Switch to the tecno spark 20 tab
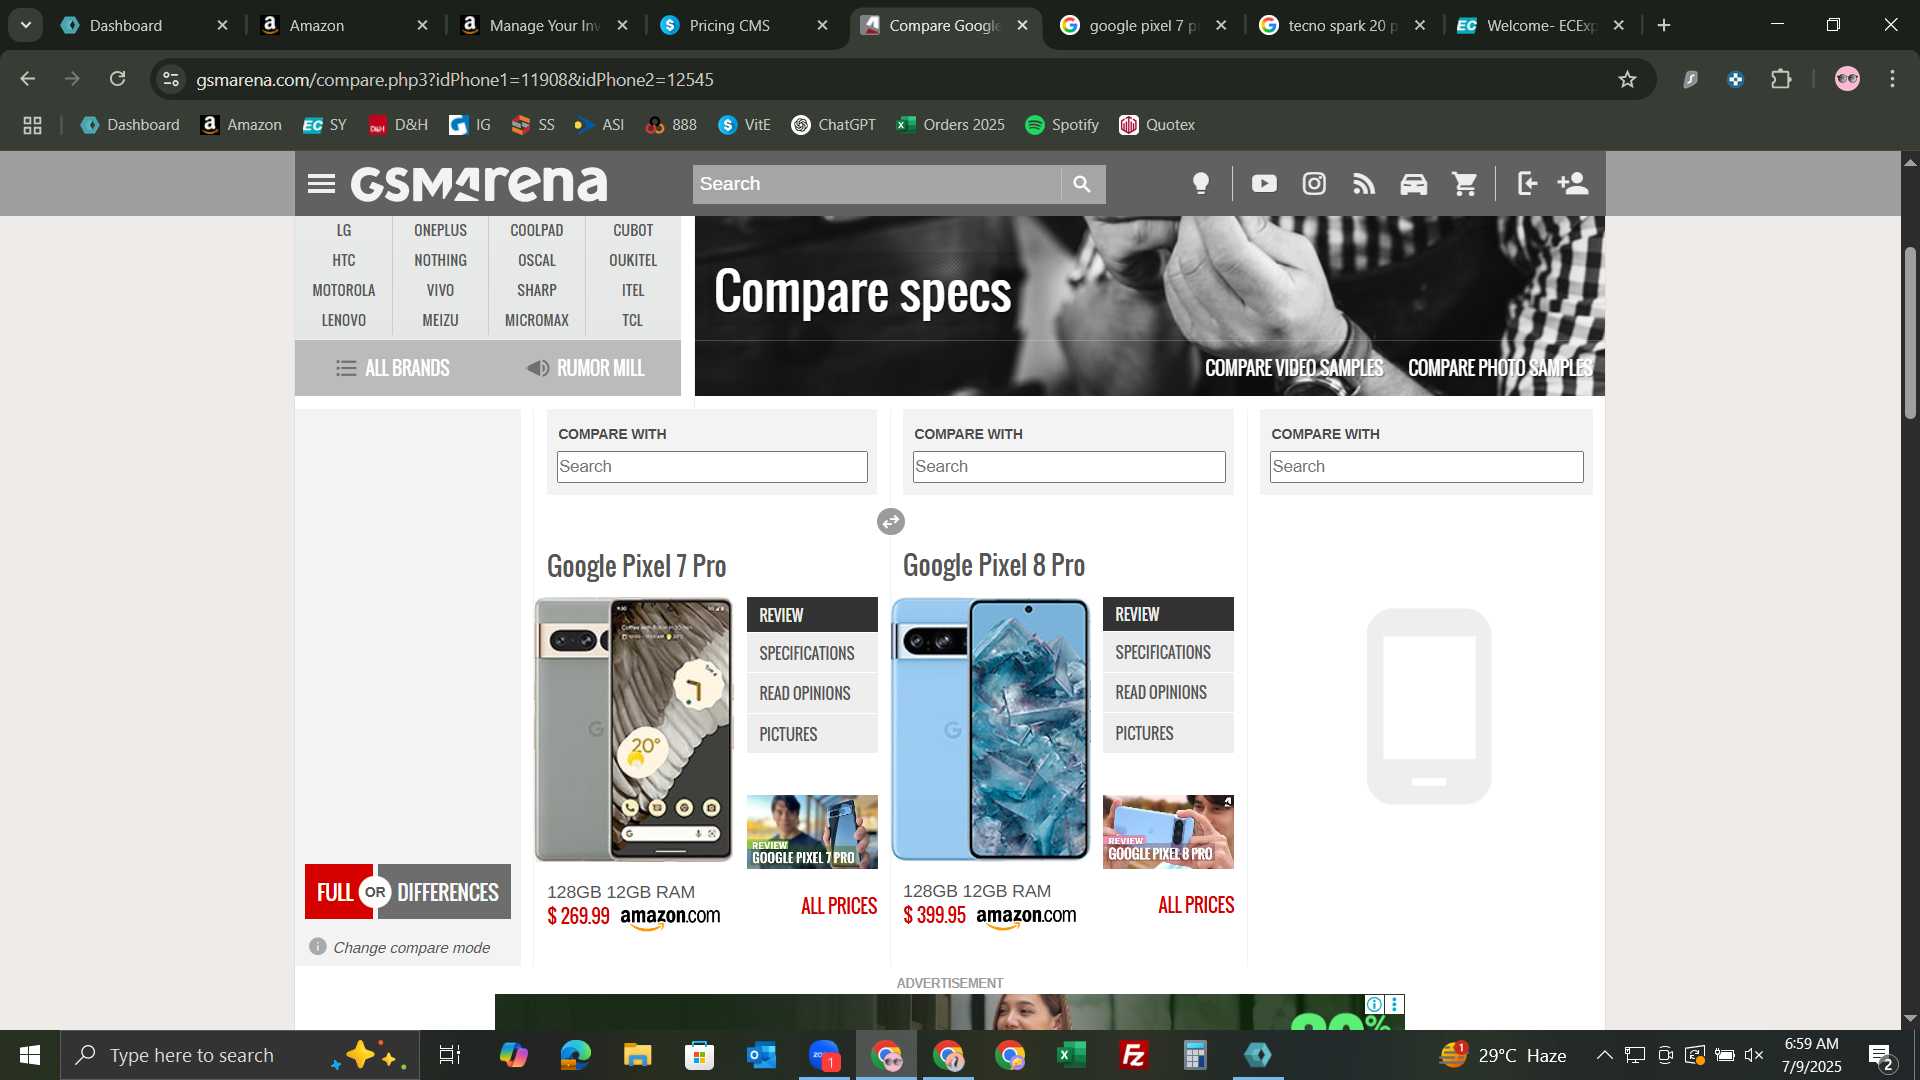The image size is (1920, 1080). [1341, 25]
